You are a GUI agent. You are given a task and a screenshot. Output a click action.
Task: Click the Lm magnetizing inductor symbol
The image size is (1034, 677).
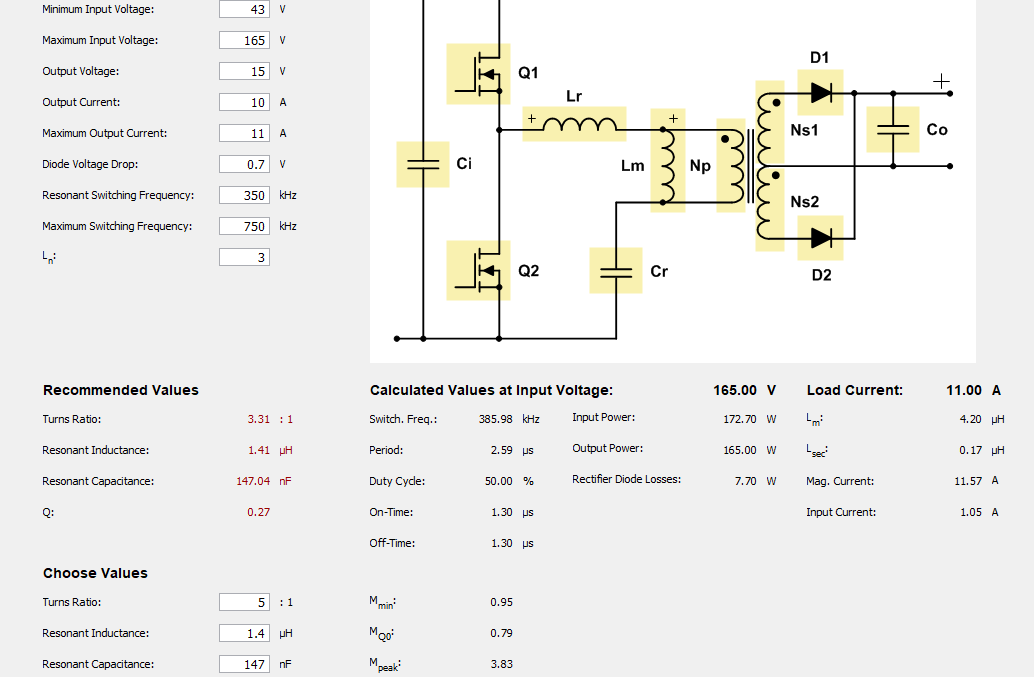click(x=667, y=160)
